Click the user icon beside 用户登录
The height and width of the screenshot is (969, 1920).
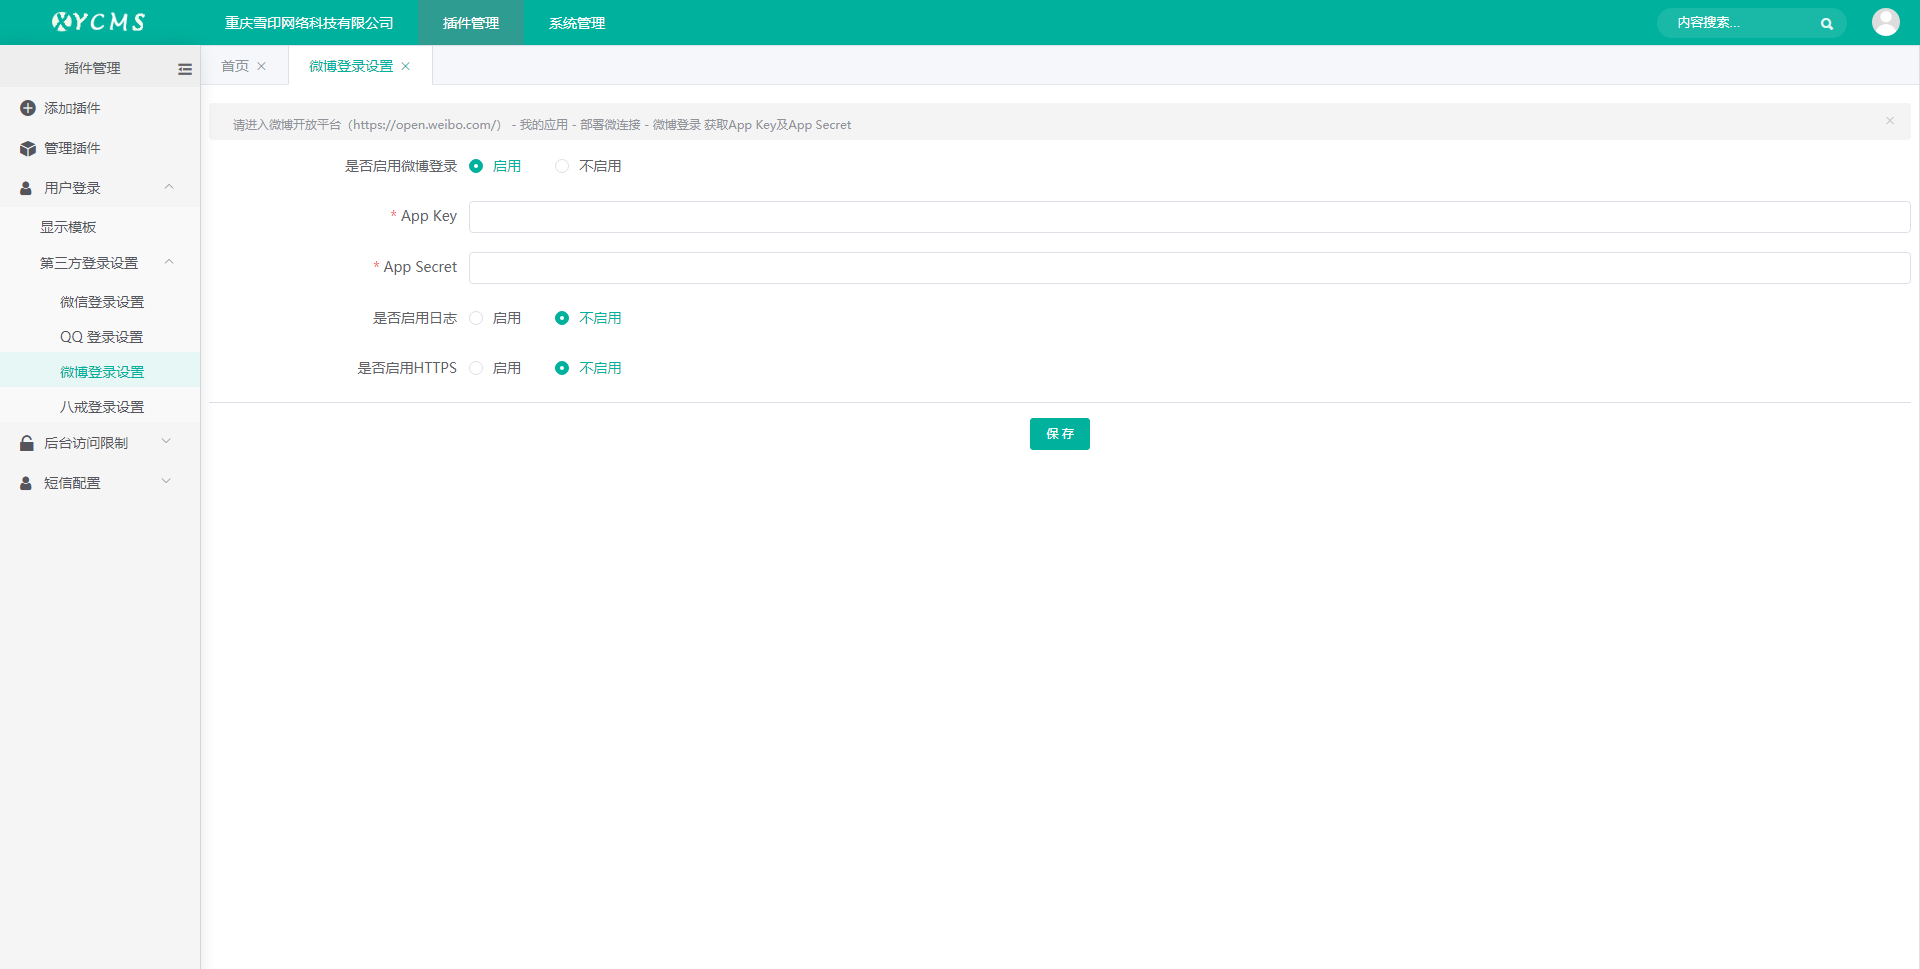tap(26, 188)
